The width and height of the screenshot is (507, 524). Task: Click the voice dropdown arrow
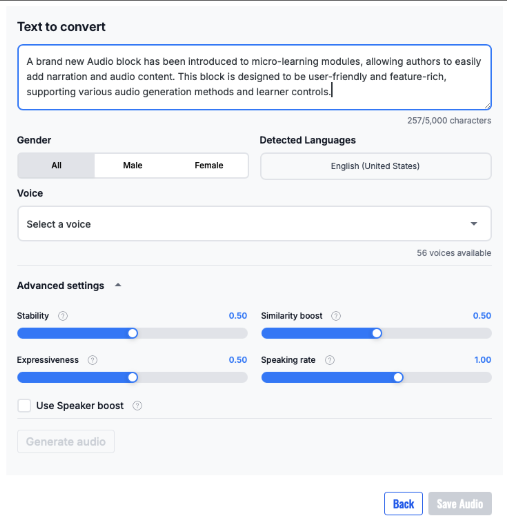click(474, 224)
